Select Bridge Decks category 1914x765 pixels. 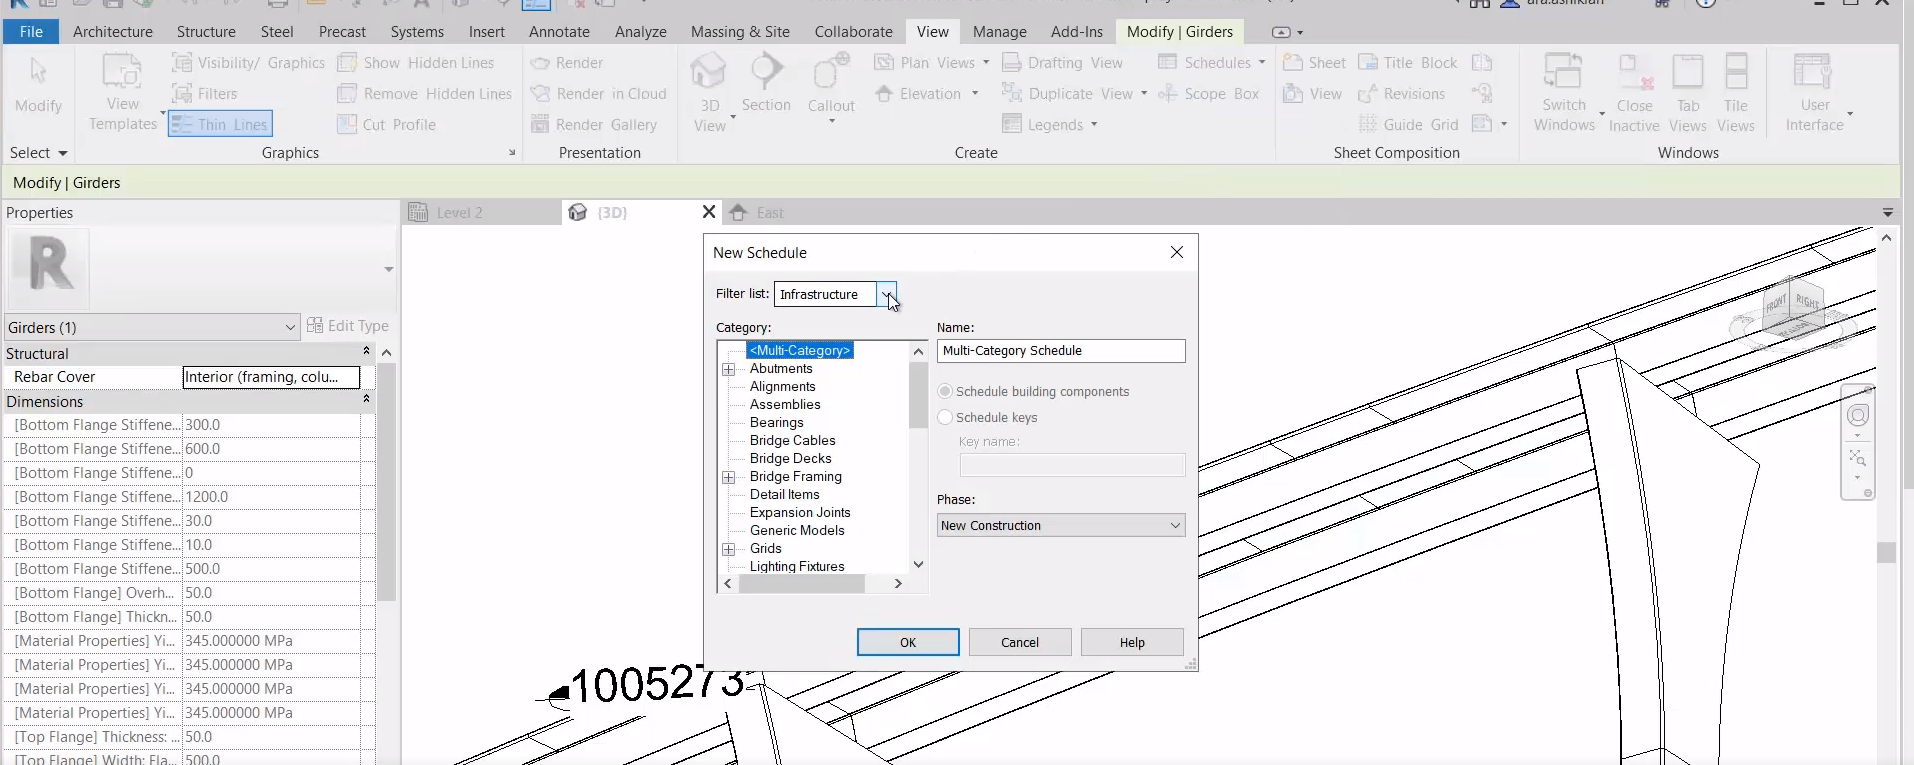pos(791,459)
